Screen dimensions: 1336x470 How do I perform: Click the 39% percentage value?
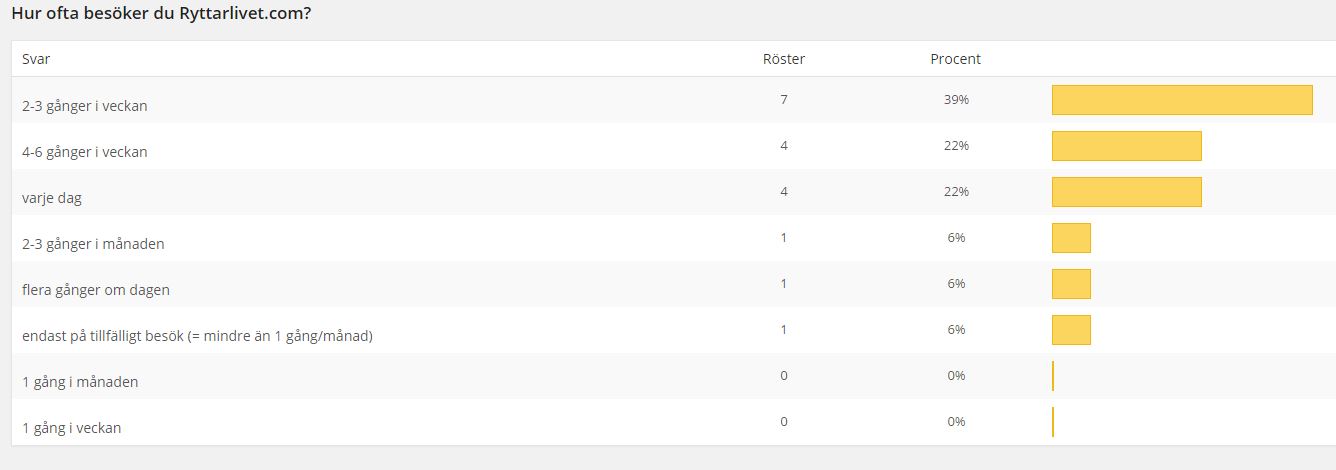pyautogui.click(x=956, y=100)
